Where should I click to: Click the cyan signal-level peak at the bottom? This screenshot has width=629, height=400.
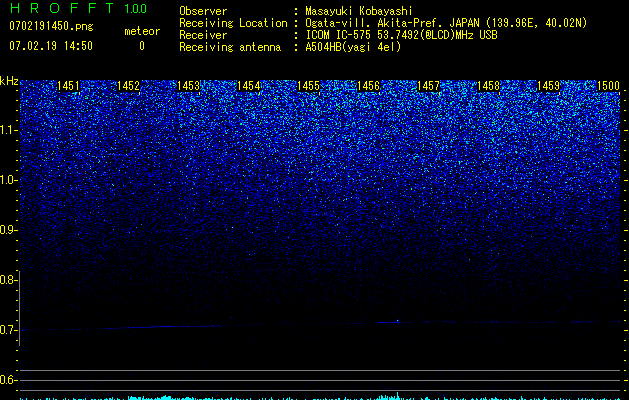point(398,396)
